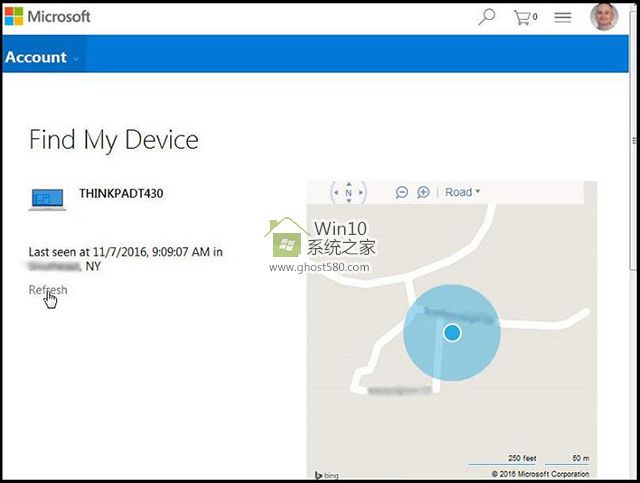Viewport: 640px width, 483px height.
Task: Click the 250 feet scale label
Action: (x=522, y=458)
